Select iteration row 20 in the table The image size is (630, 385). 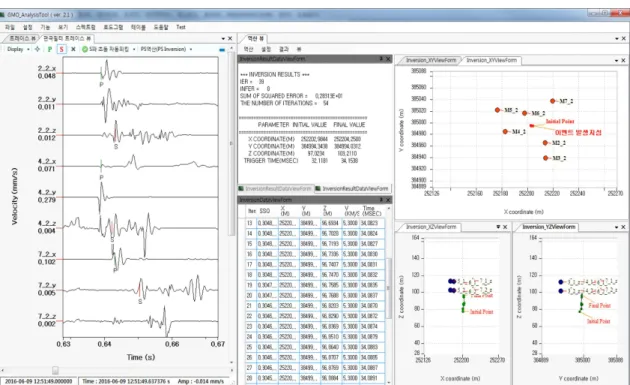click(315, 295)
